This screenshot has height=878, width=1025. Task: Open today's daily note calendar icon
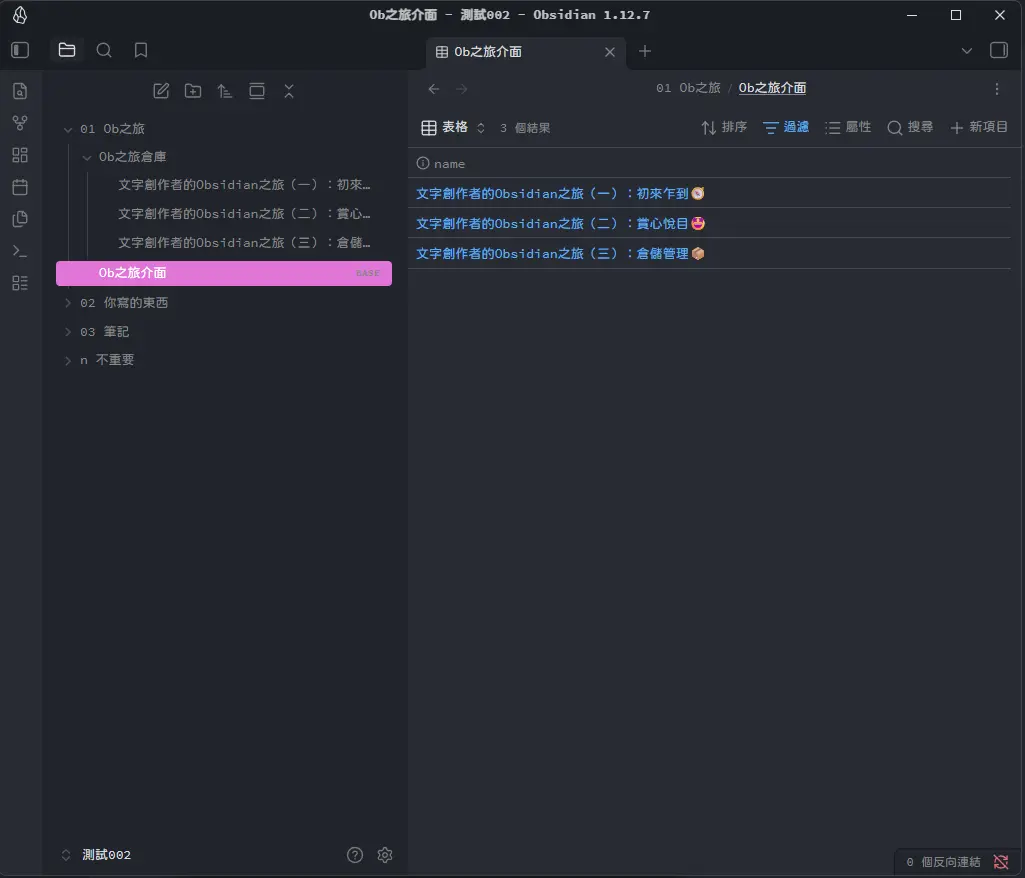point(20,187)
